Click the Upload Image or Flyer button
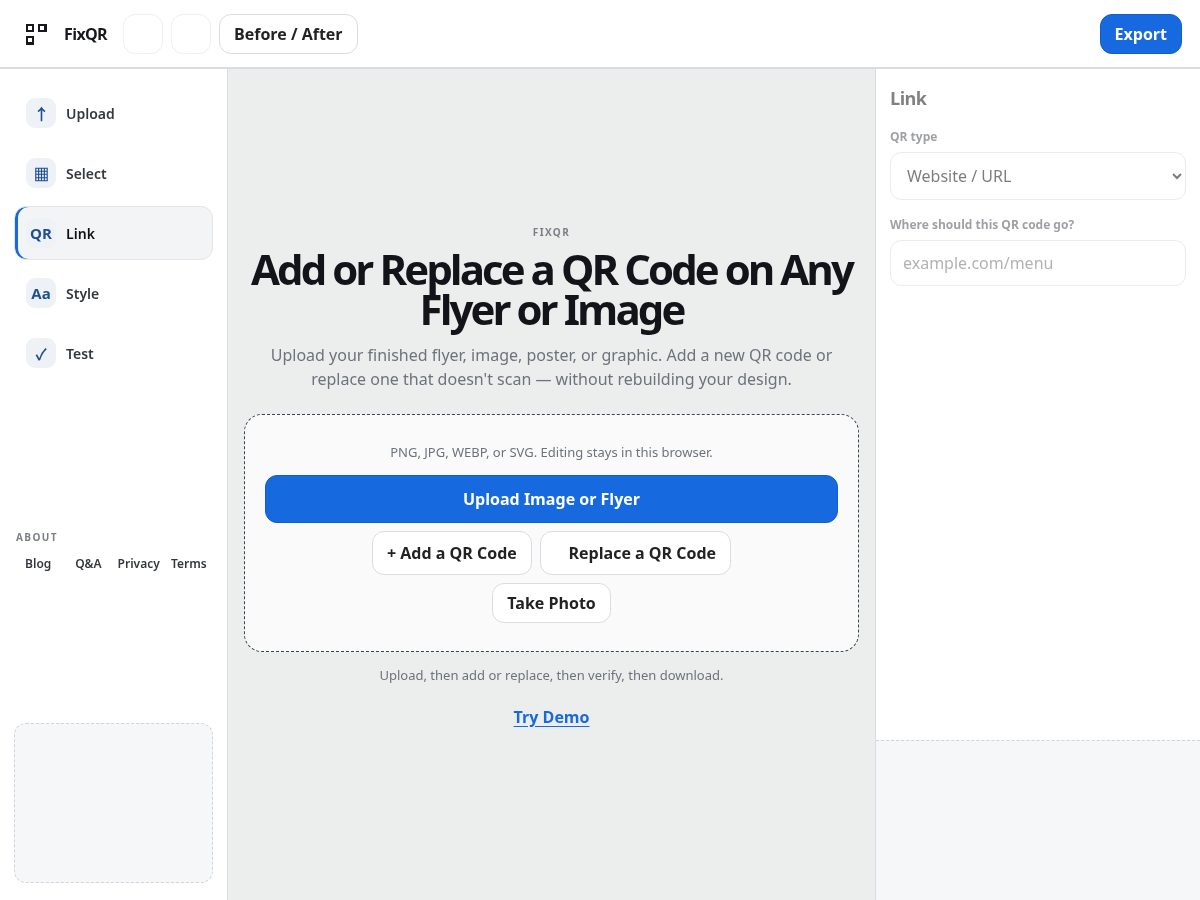 551,499
